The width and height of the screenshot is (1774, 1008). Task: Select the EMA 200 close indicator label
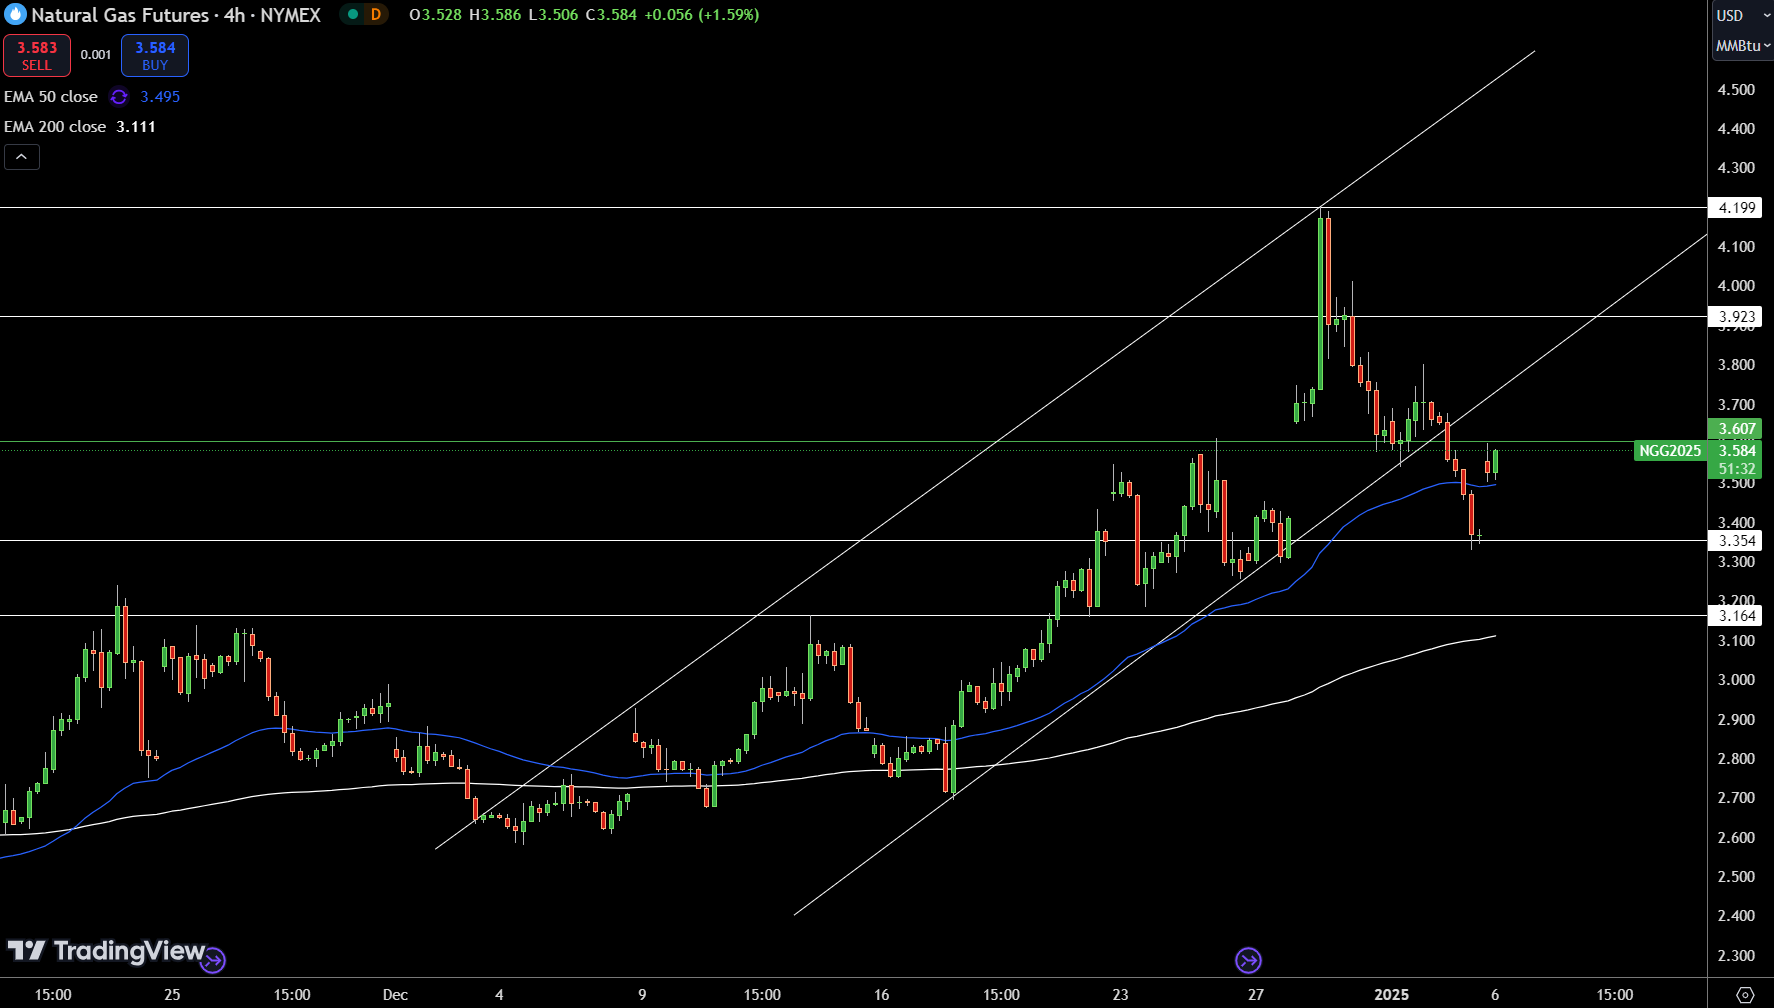coord(55,127)
